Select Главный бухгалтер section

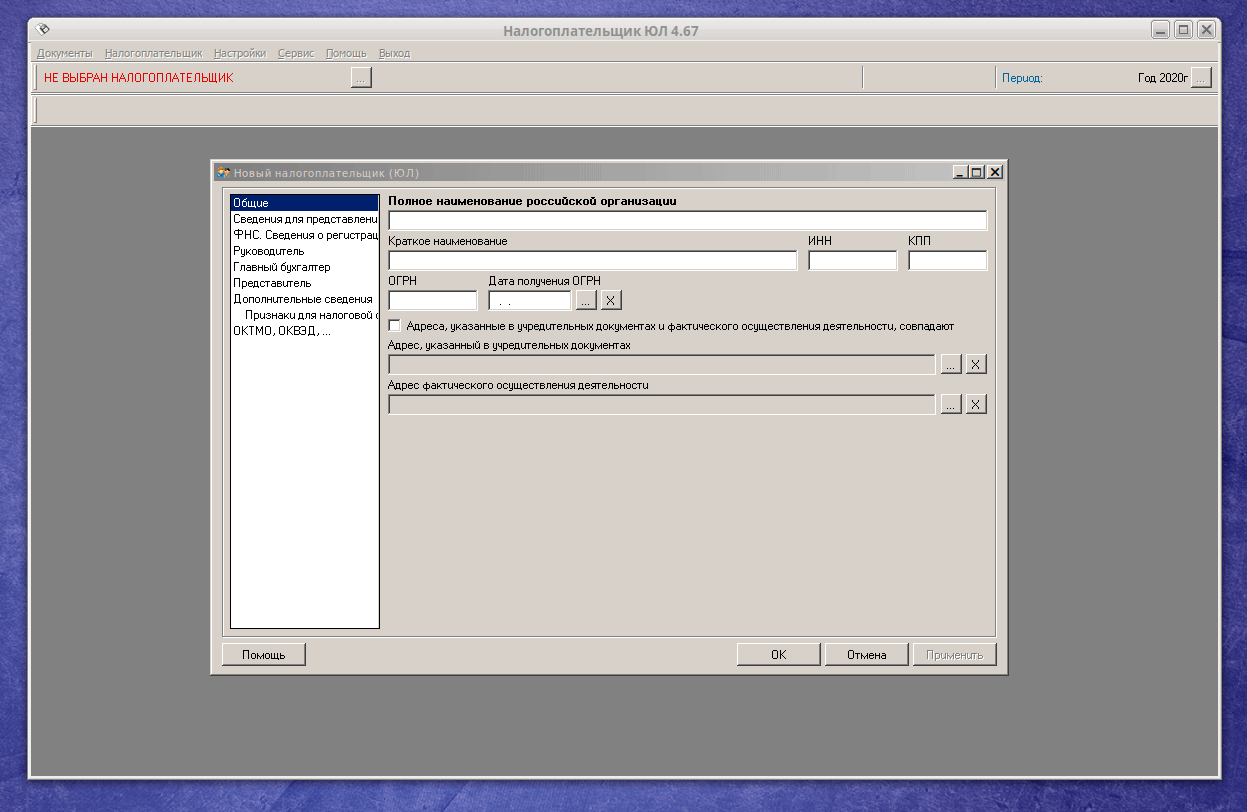click(281, 267)
